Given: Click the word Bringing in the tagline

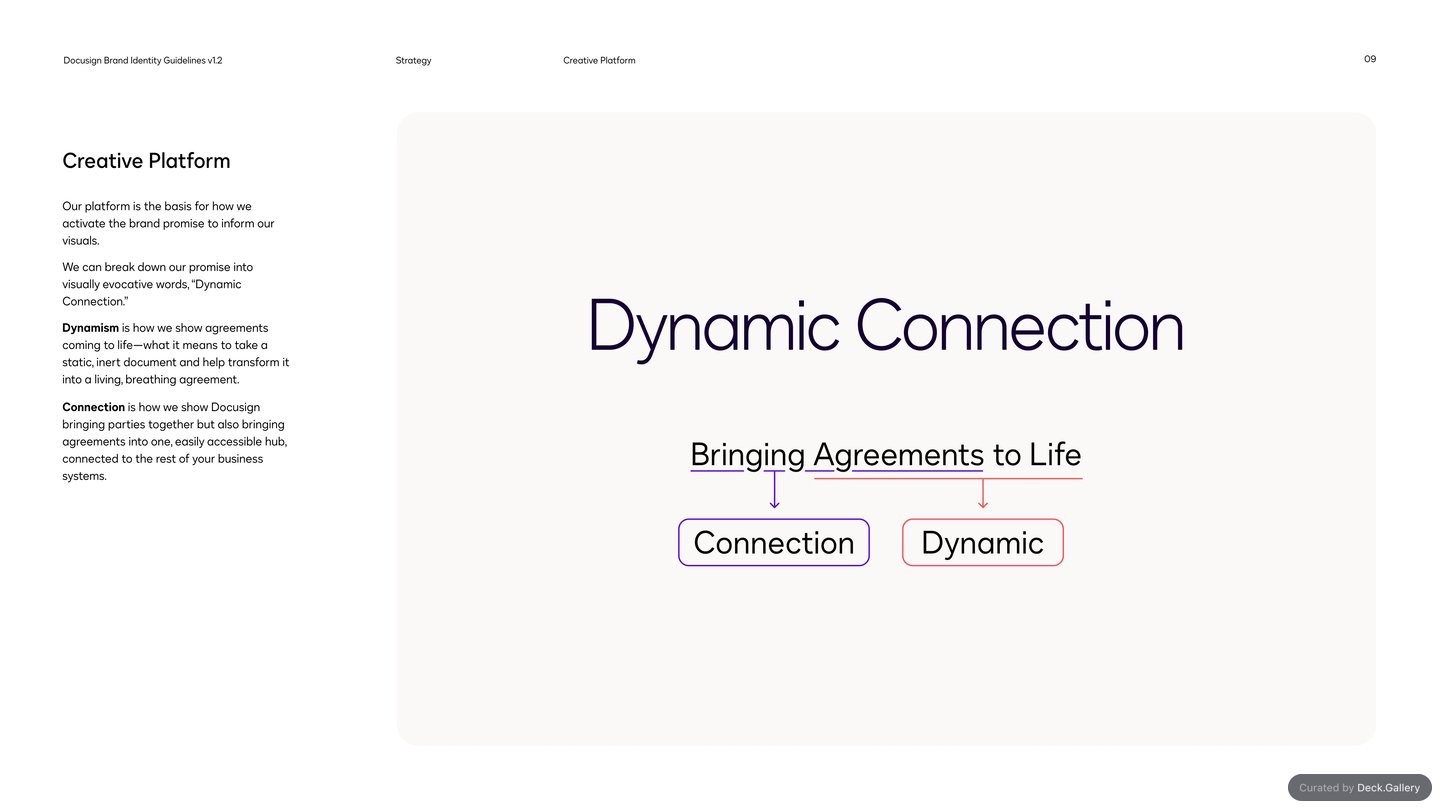Looking at the screenshot, I should point(747,455).
